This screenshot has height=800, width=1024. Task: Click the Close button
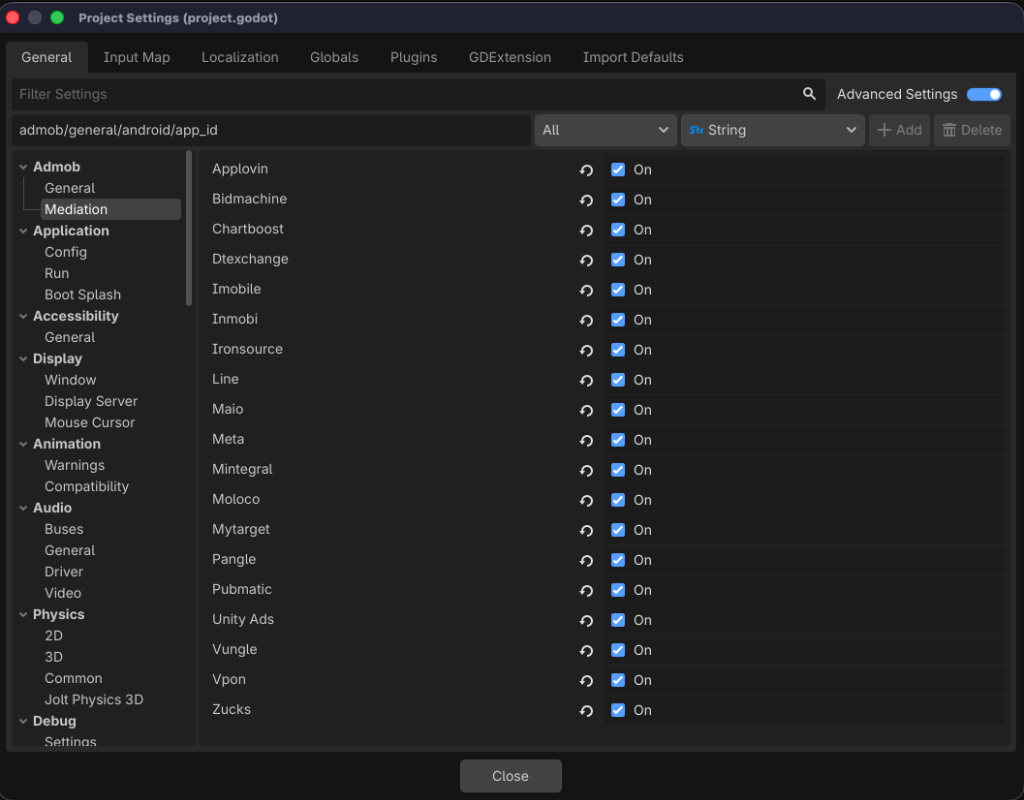(511, 776)
